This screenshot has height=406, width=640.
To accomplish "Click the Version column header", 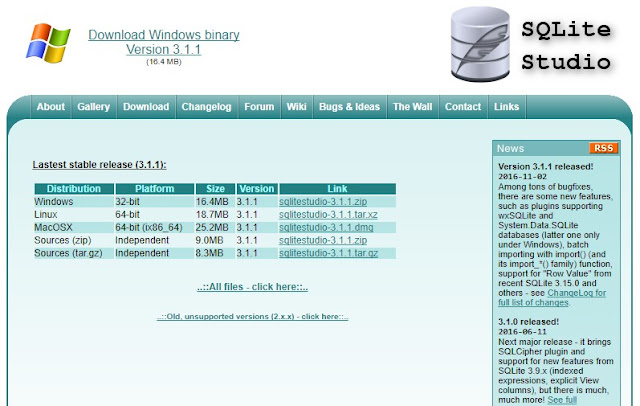I will [x=257, y=189].
